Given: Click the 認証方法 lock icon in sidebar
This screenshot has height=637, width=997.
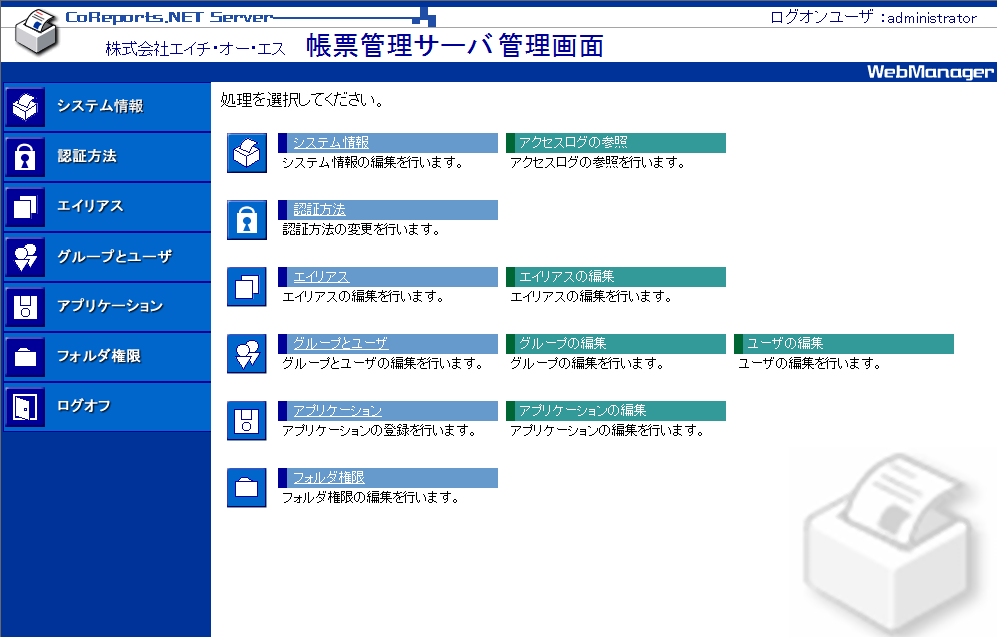Looking at the screenshot, I should pyautogui.click(x=25, y=157).
